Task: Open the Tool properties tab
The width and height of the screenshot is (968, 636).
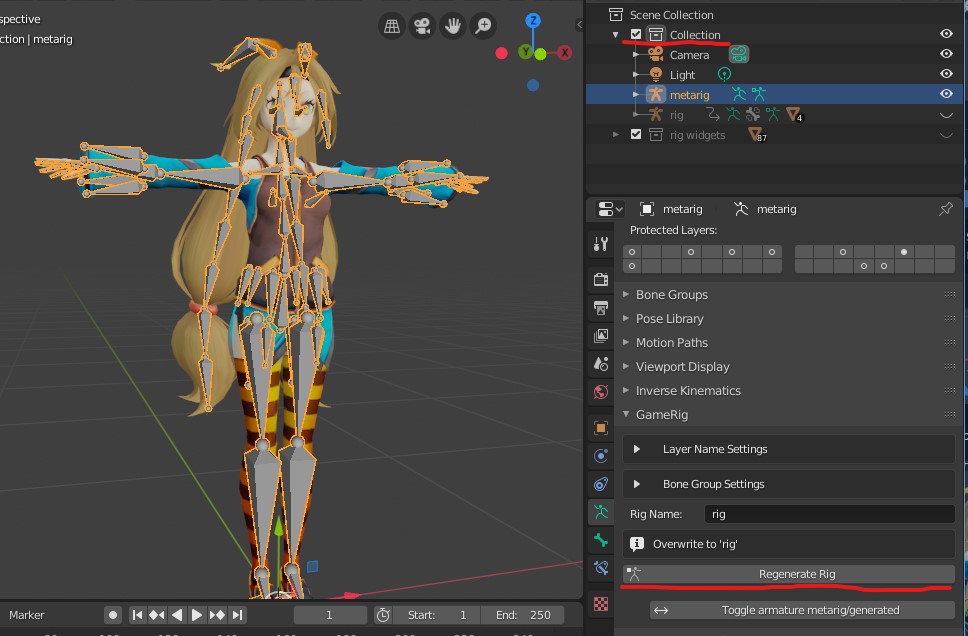Action: click(601, 245)
